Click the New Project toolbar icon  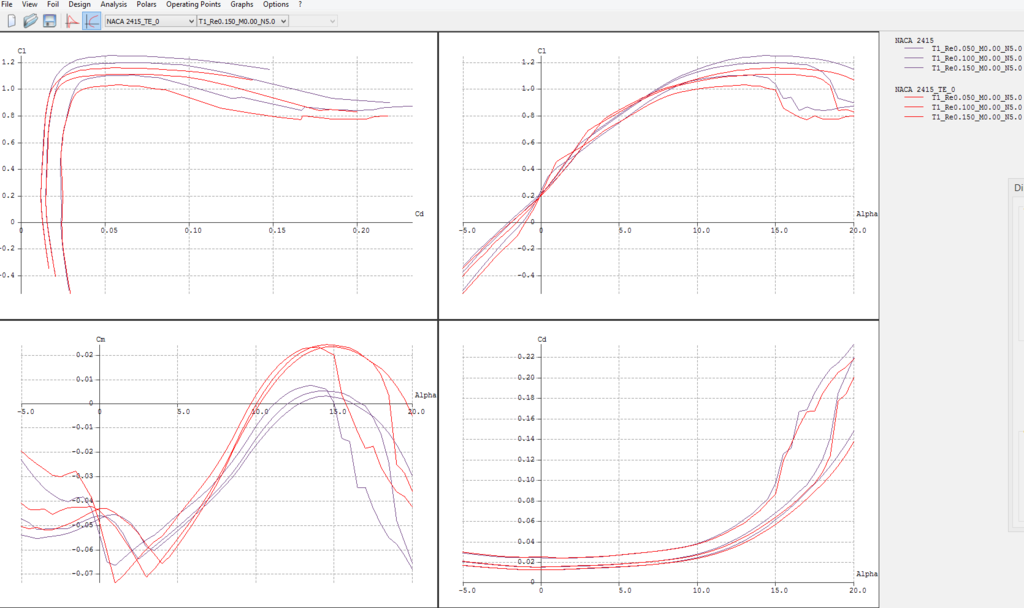pos(11,20)
